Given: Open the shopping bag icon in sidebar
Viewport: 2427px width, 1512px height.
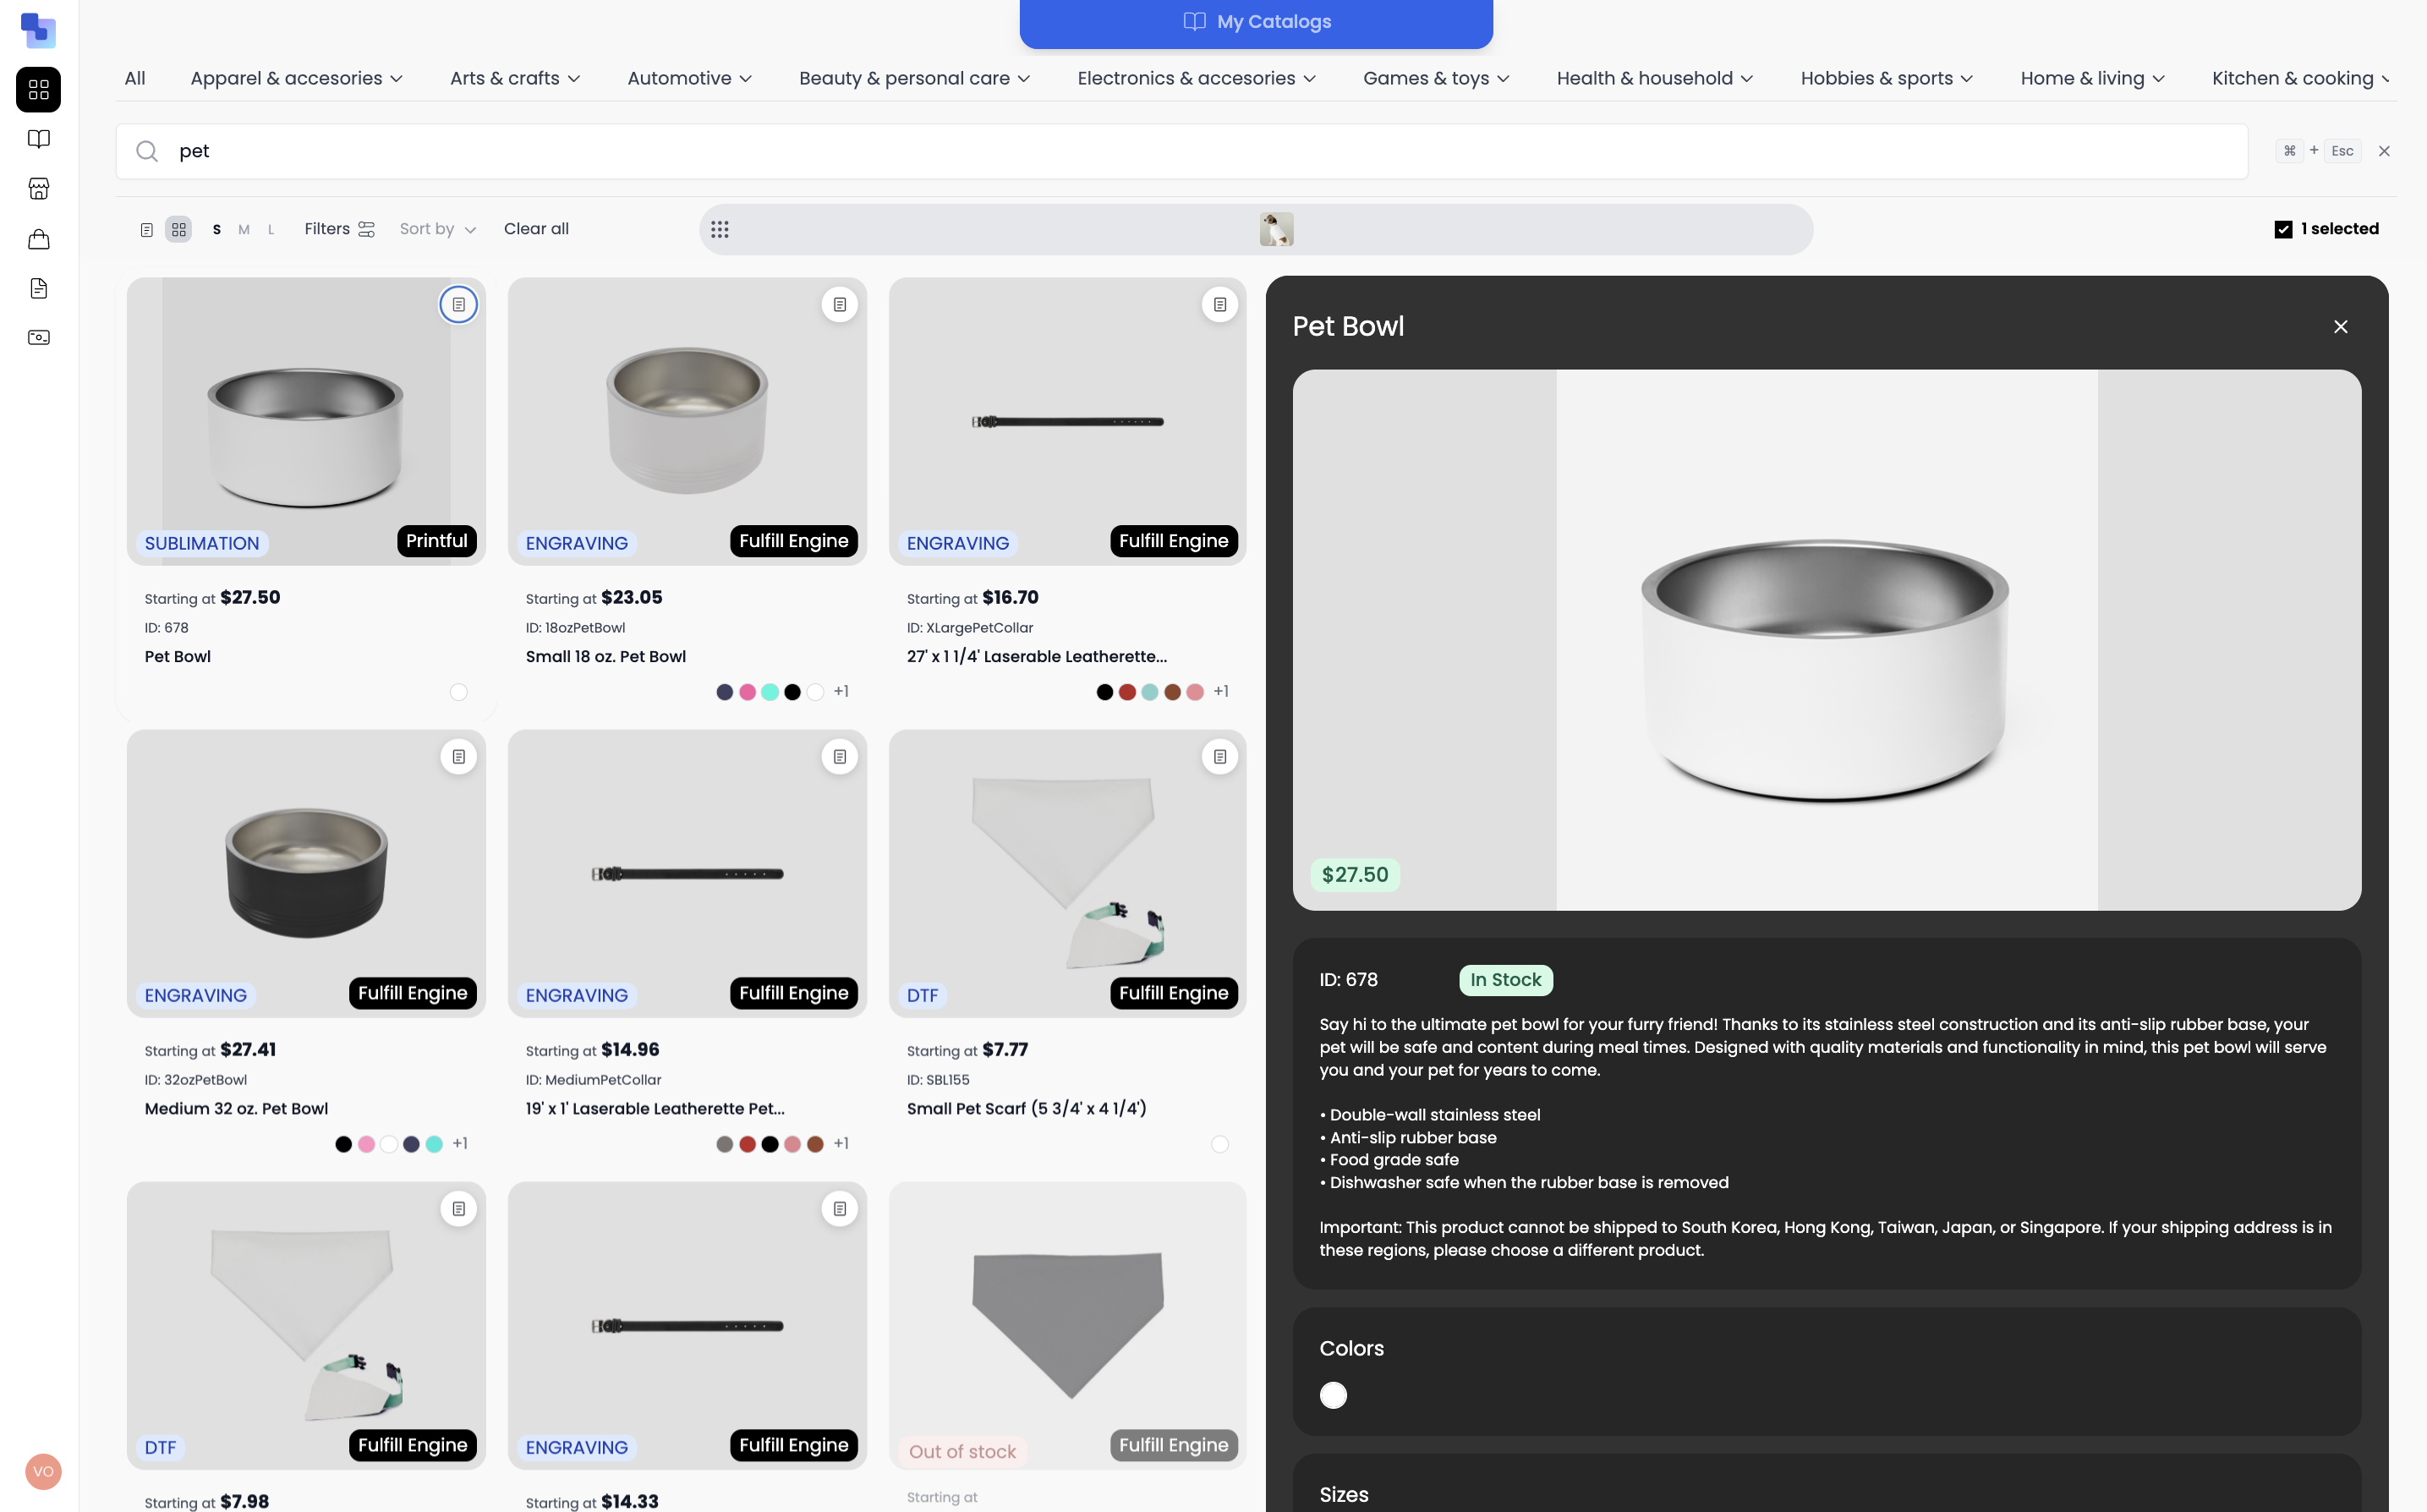Looking at the screenshot, I should (x=38, y=239).
